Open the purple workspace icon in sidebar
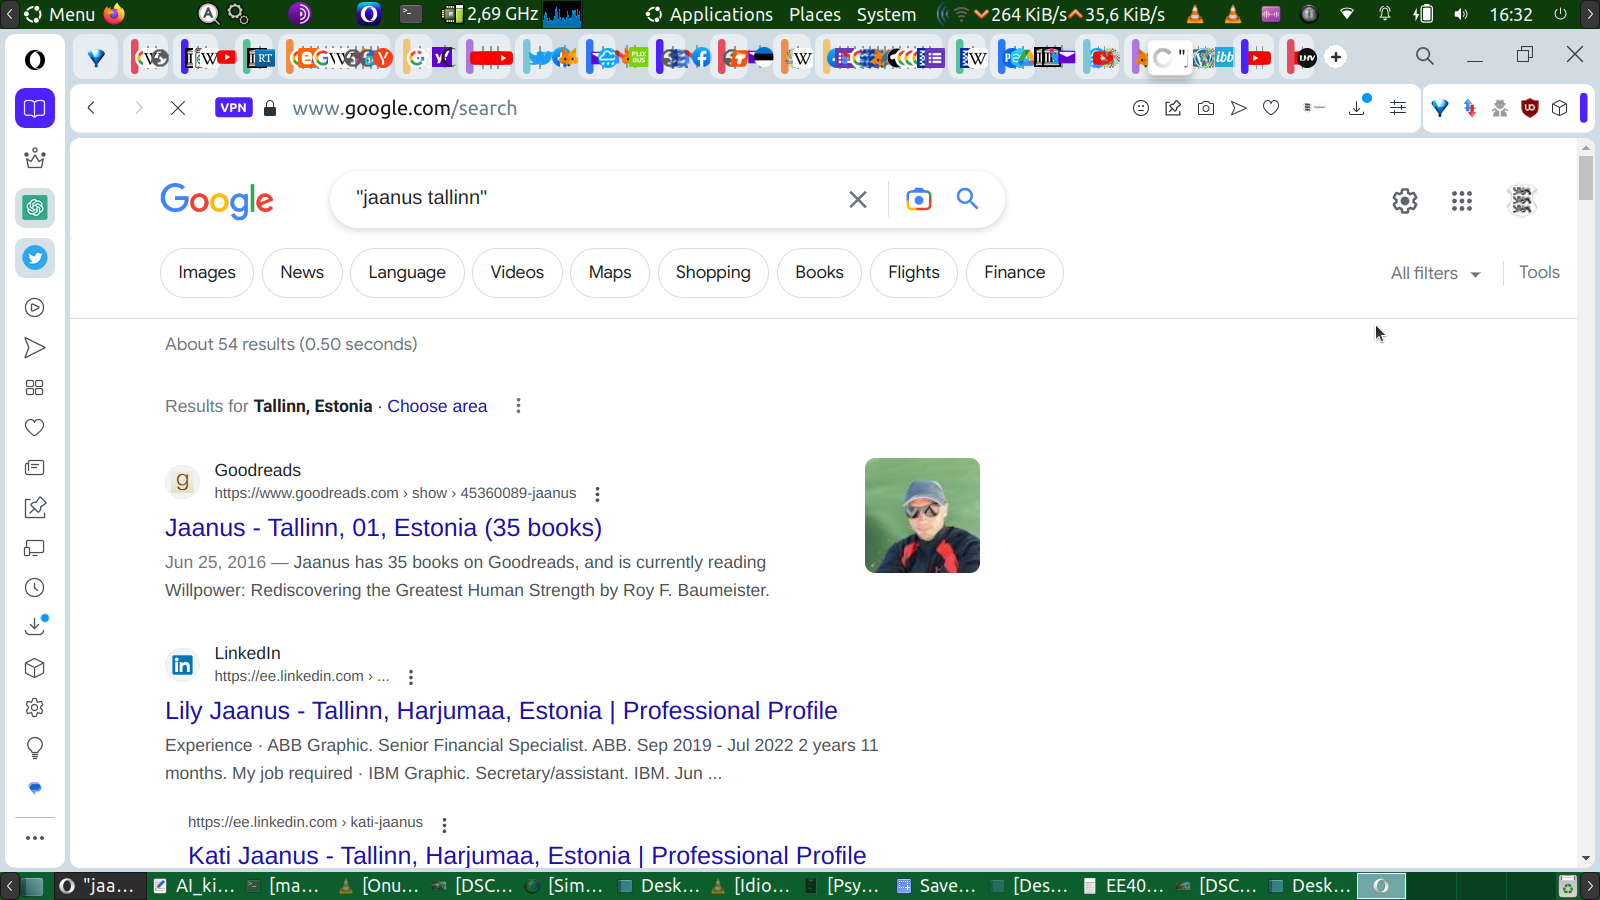1600x900 pixels. (35, 108)
